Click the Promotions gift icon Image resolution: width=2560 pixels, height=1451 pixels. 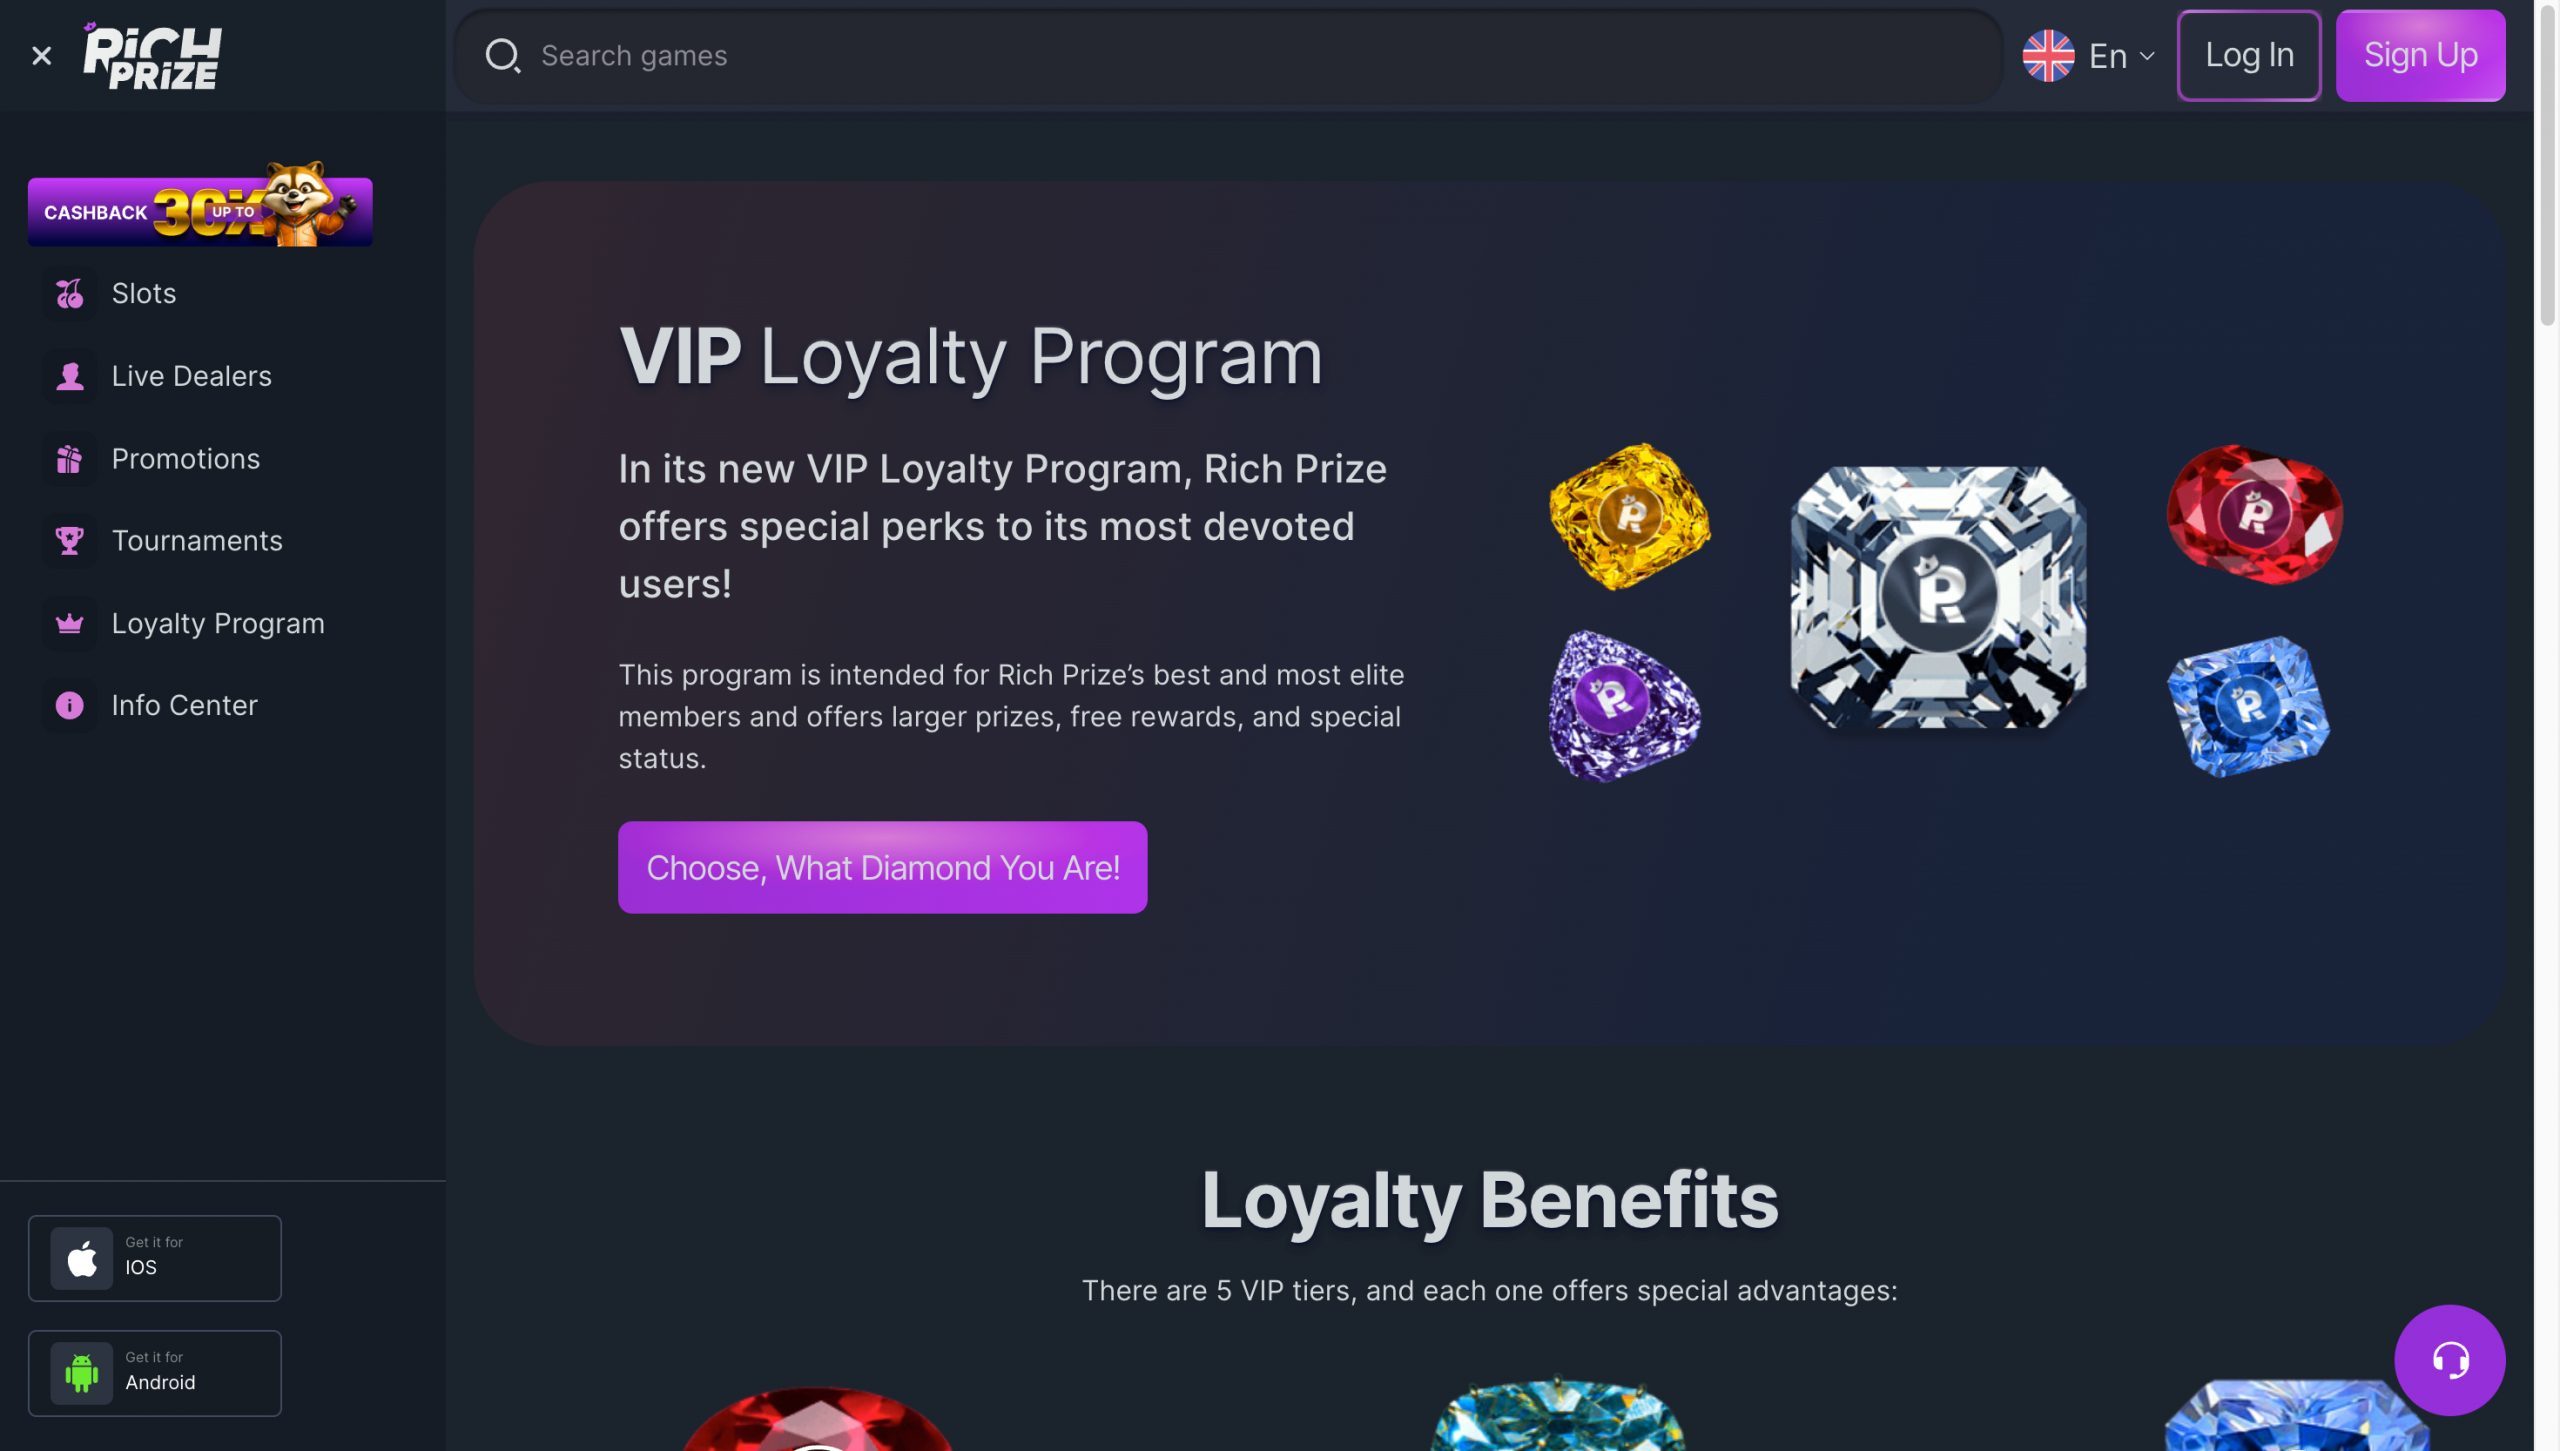point(68,458)
